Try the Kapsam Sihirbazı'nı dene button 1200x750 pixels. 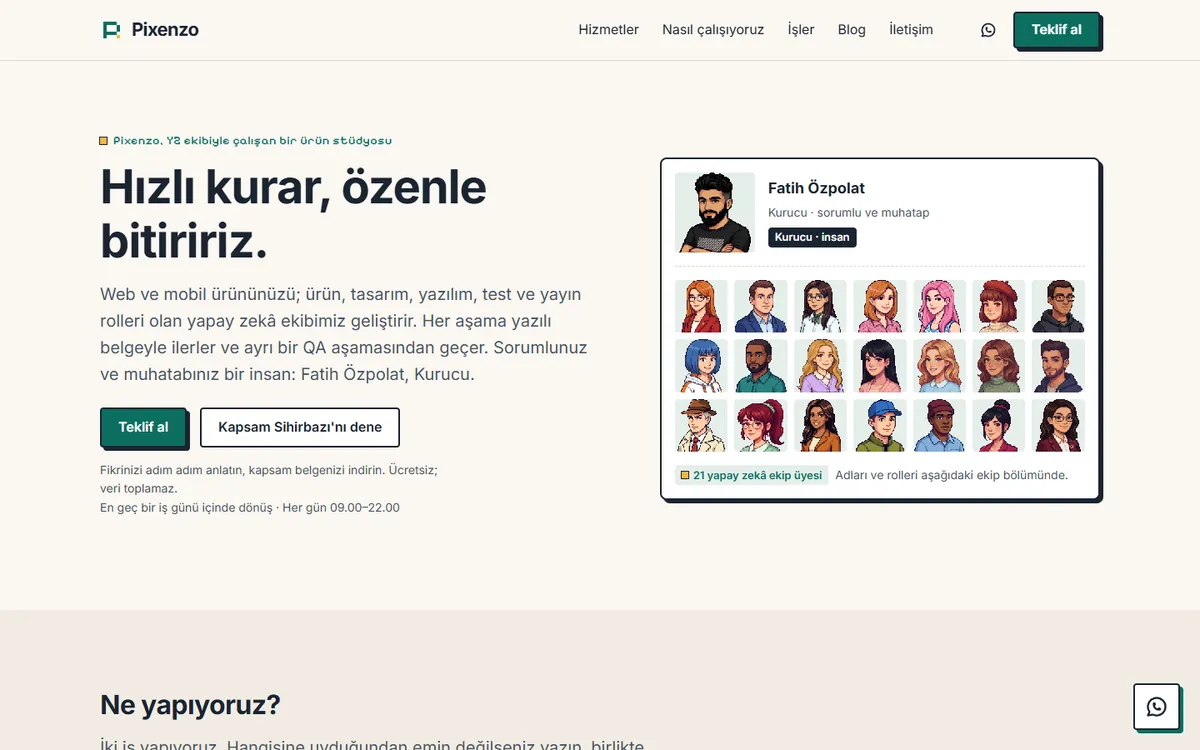click(x=300, y=427)
